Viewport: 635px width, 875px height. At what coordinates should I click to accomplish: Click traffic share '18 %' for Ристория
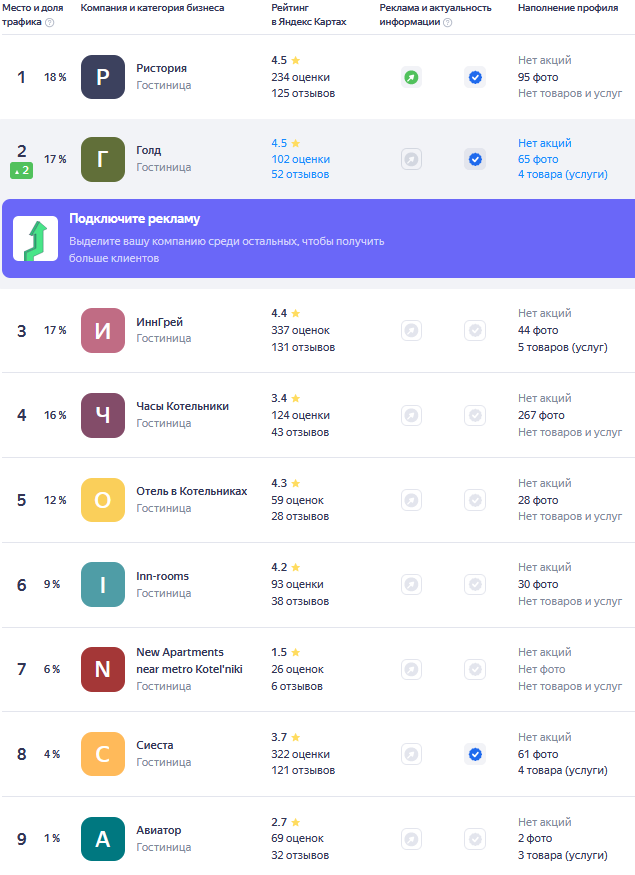point(55,77)
